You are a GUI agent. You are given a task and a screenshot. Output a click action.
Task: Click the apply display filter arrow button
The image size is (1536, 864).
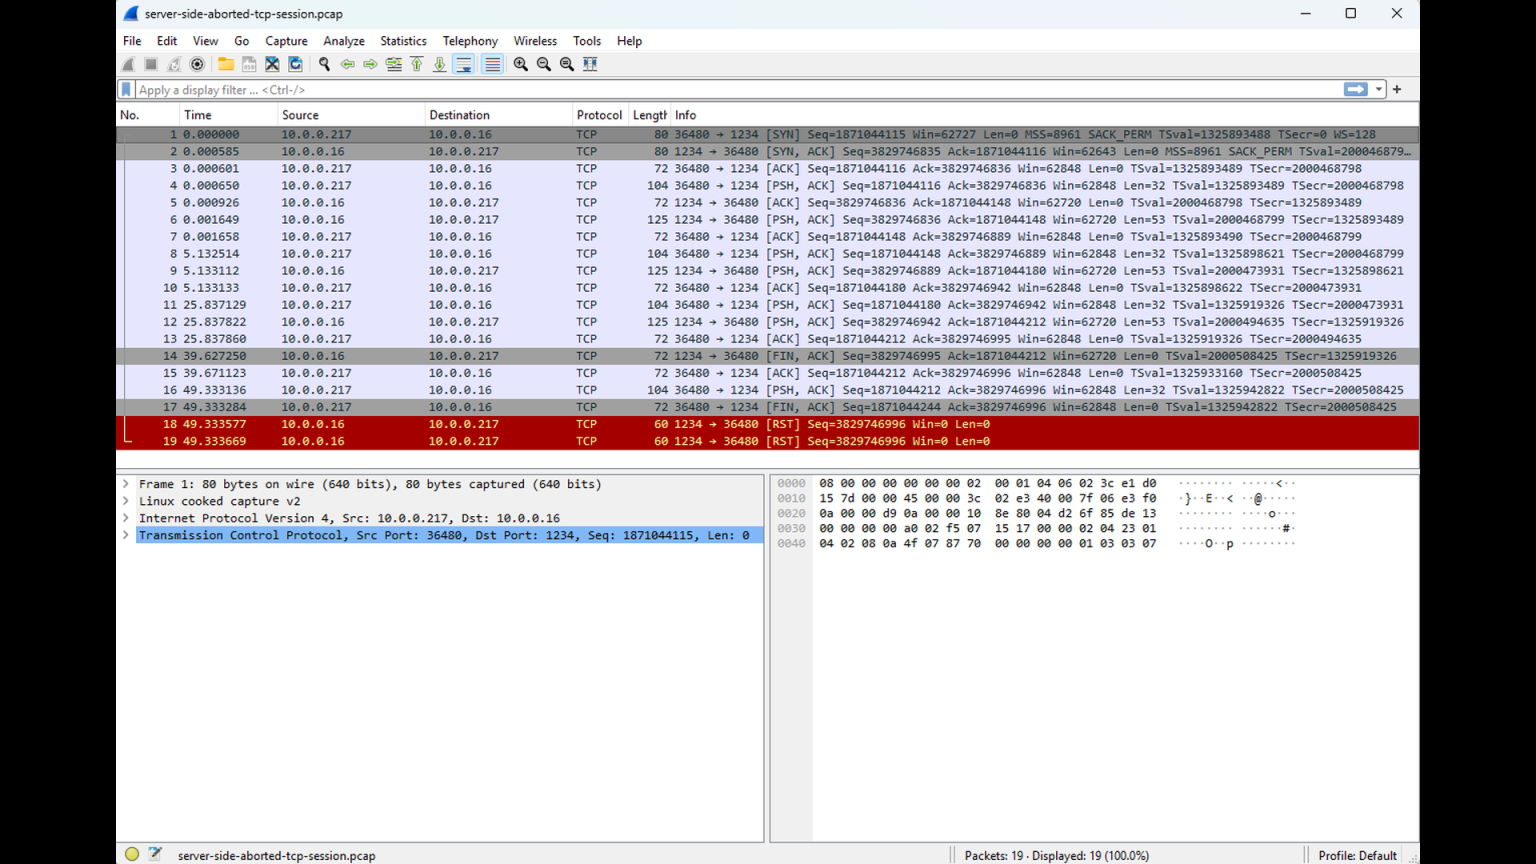[1356, 89]
